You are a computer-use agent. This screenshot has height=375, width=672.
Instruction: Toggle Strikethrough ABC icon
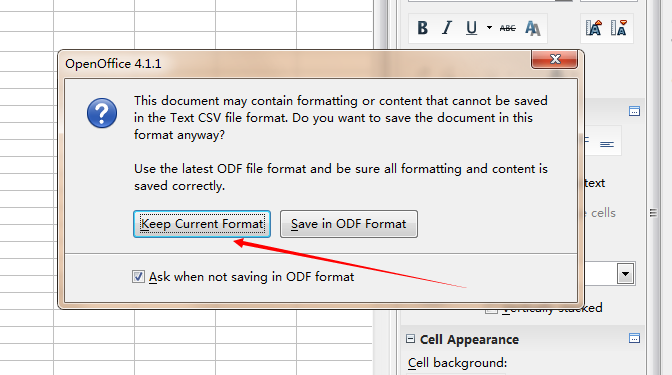pyautogui.click(x=508, y=28)
